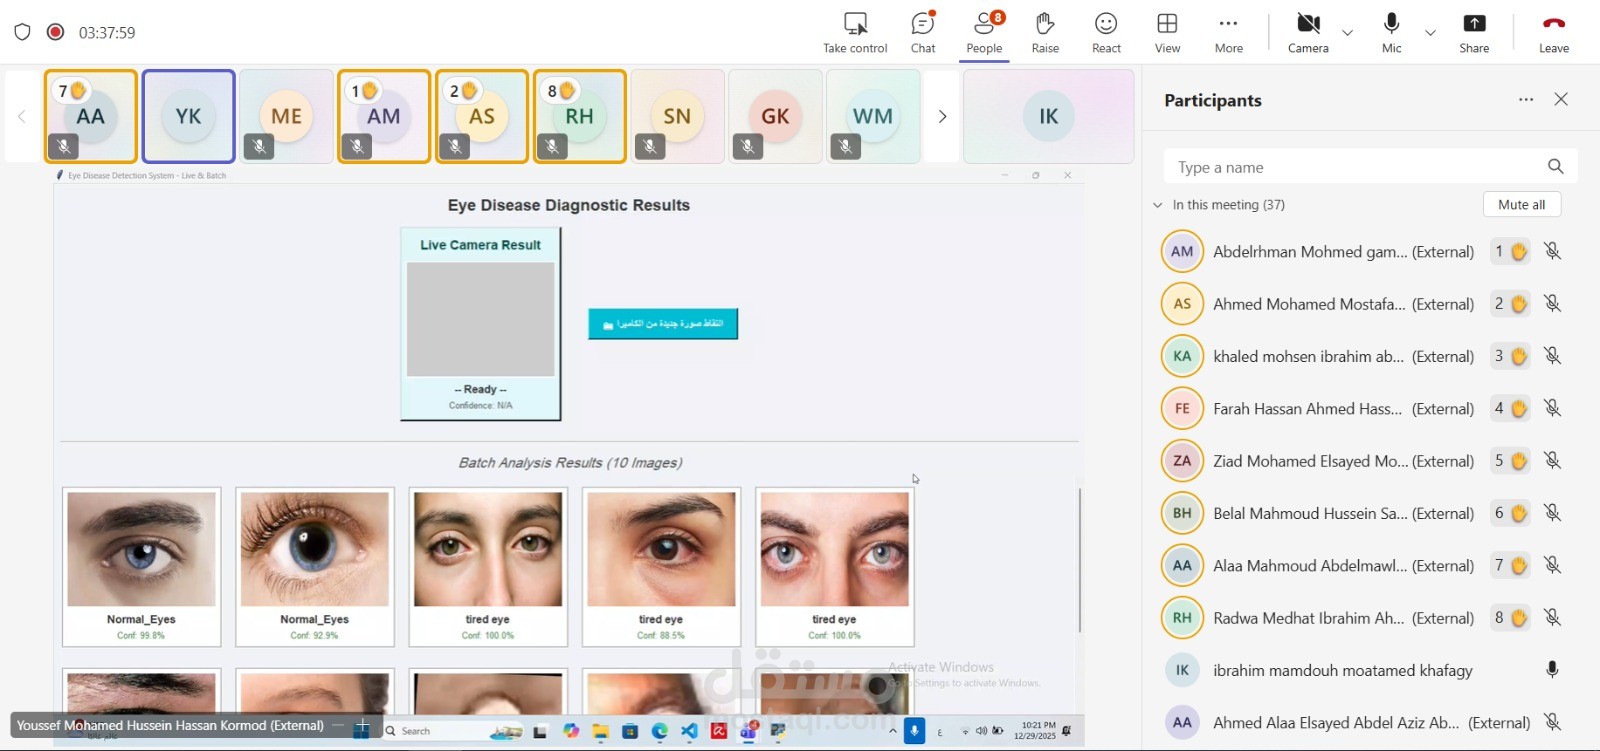Select the BH avatar in the participant list
Viewport: 1600px width, 751px height.
[1182, 513]
